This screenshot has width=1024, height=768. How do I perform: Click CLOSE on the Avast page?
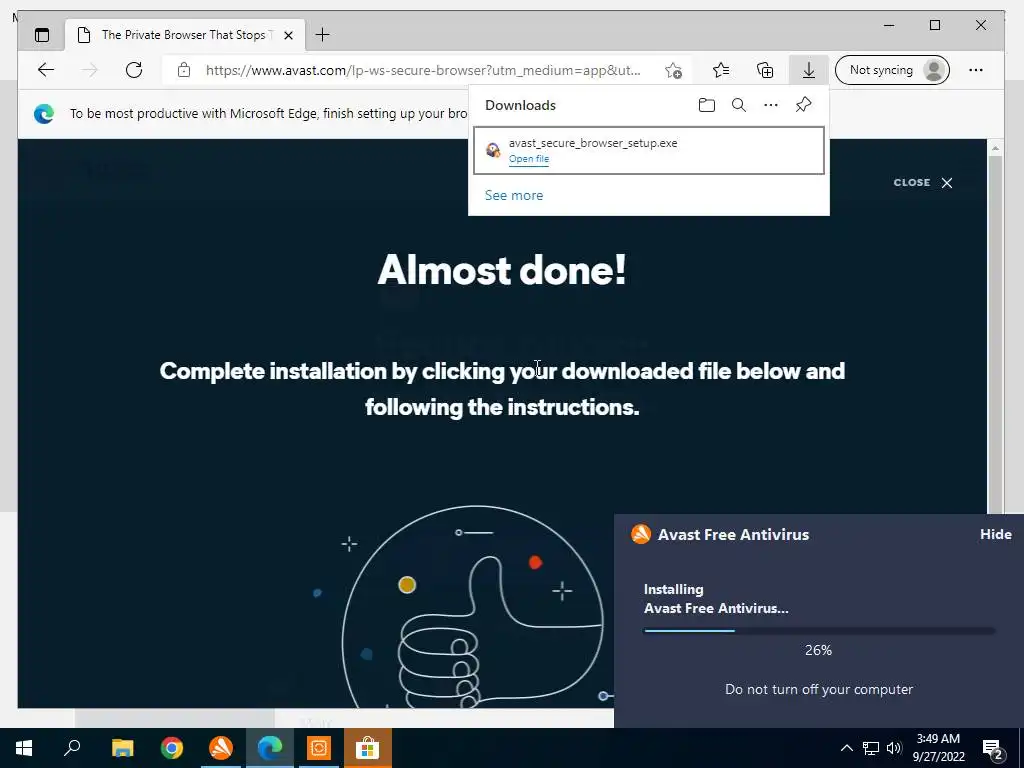(x=923, y=183)
